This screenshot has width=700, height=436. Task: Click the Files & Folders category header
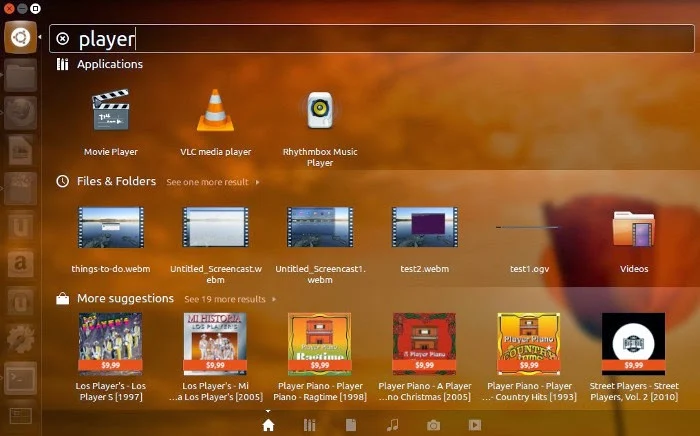tap(117, 181)
